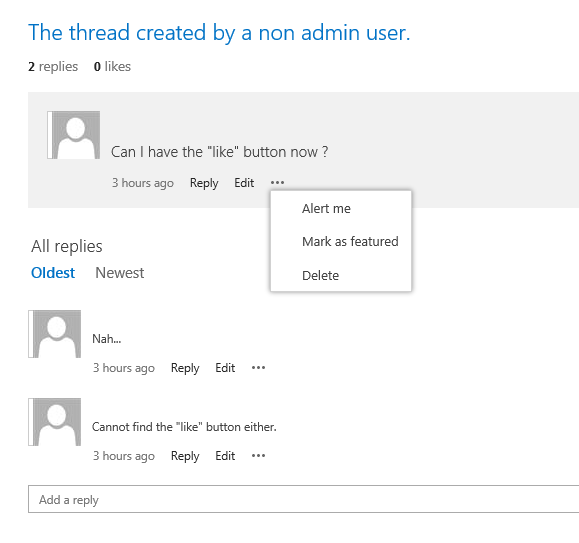Click the avatar beside the "Cannot find" reply
The width and height of the screenshot is (579, 543).
click(55, 422)
